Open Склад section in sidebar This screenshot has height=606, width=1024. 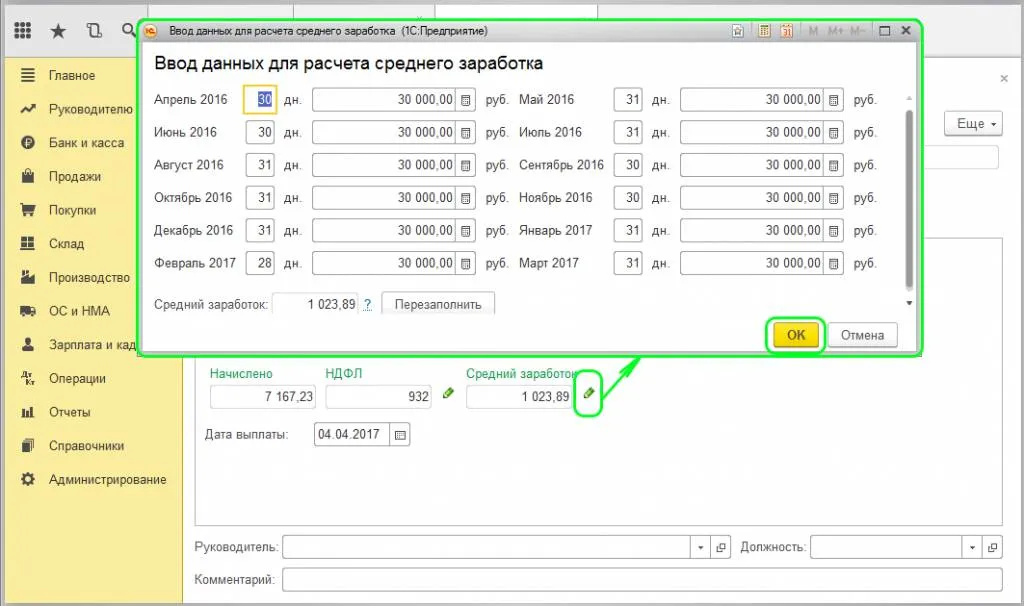click(66, 244)
